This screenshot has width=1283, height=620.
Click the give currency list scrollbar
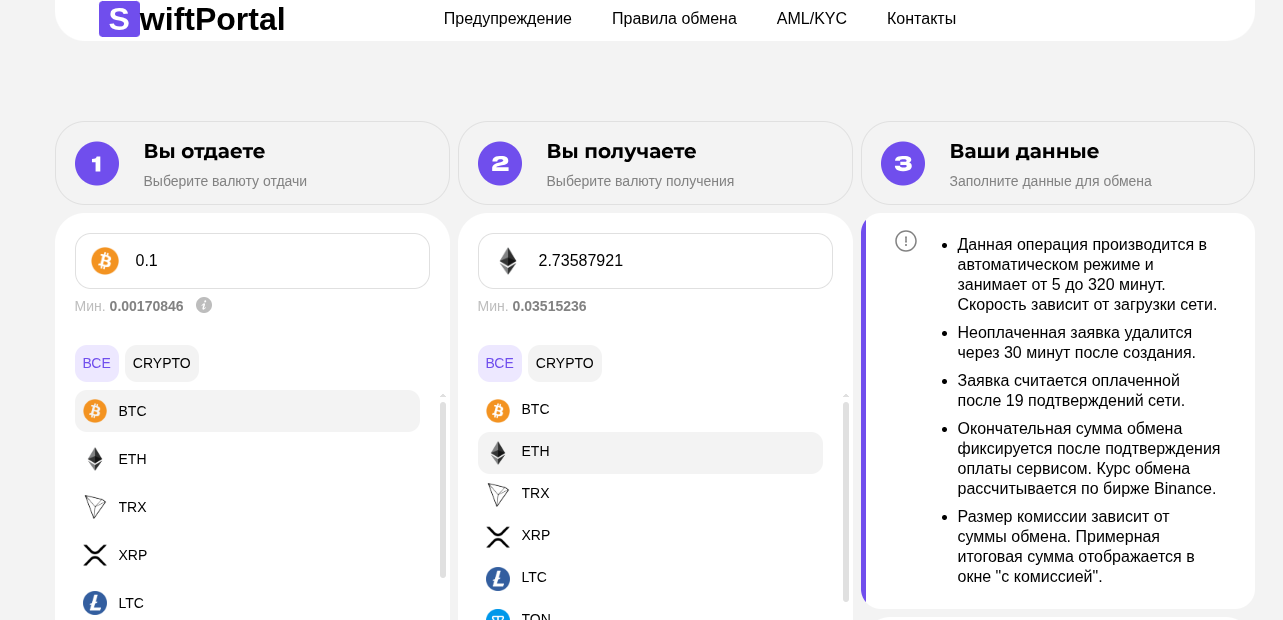443,490
